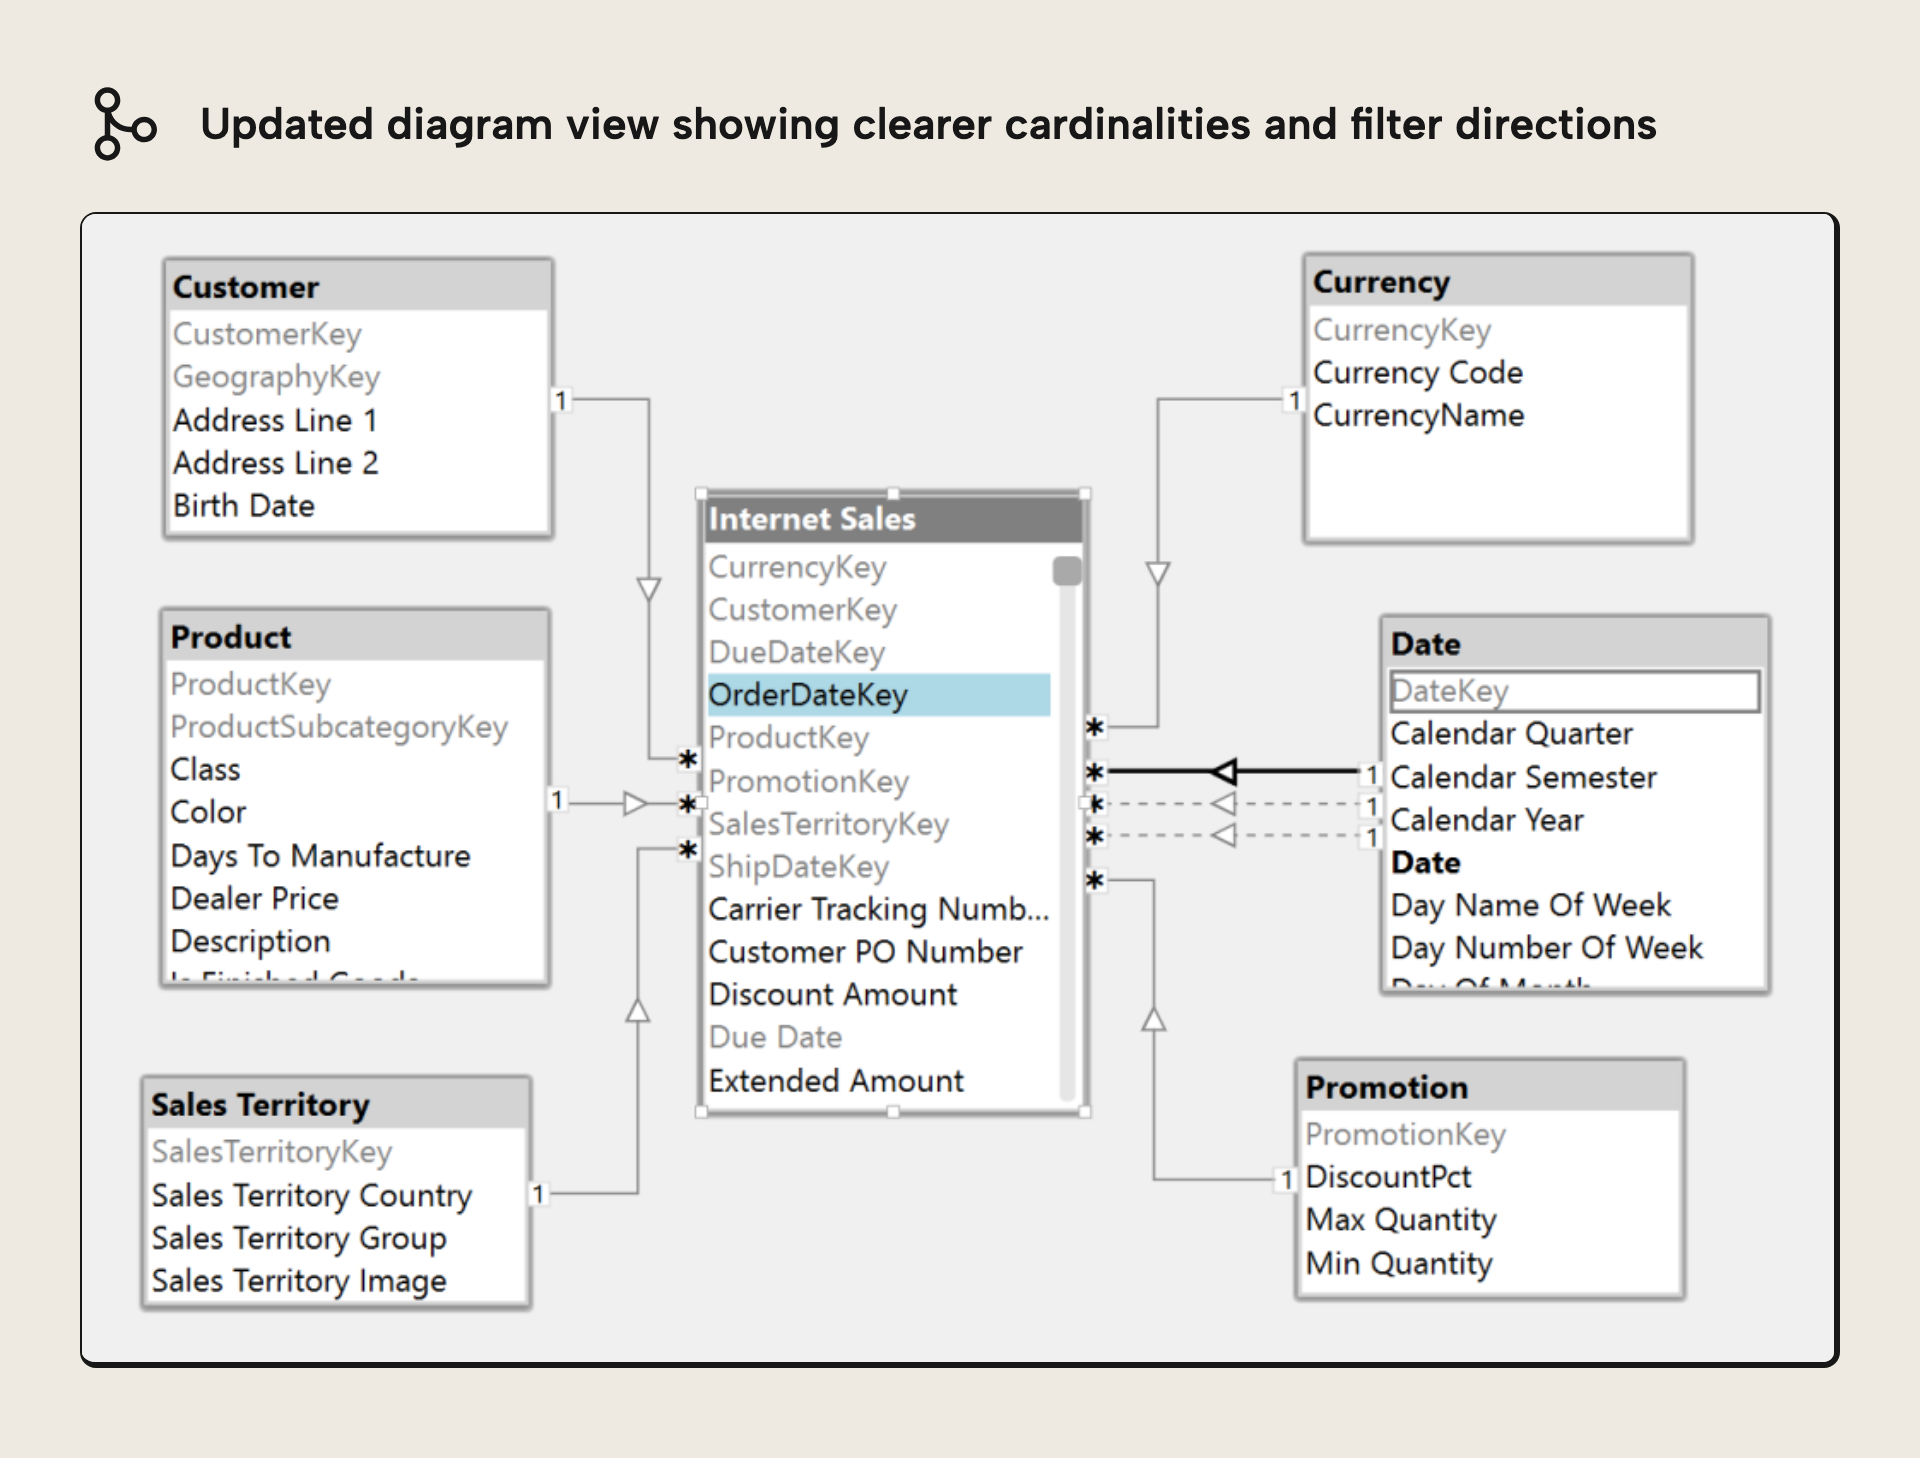
Task: Click Day Name Of Week field
Action: 1531,906
